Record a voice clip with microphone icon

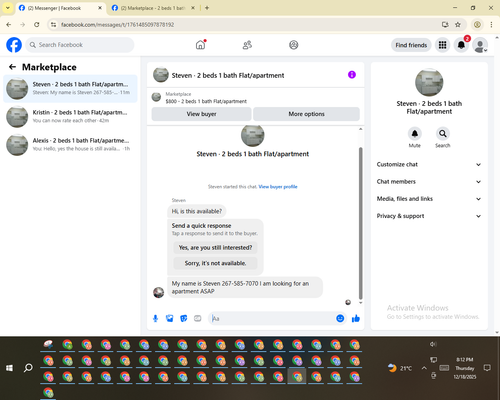point(155,319)
